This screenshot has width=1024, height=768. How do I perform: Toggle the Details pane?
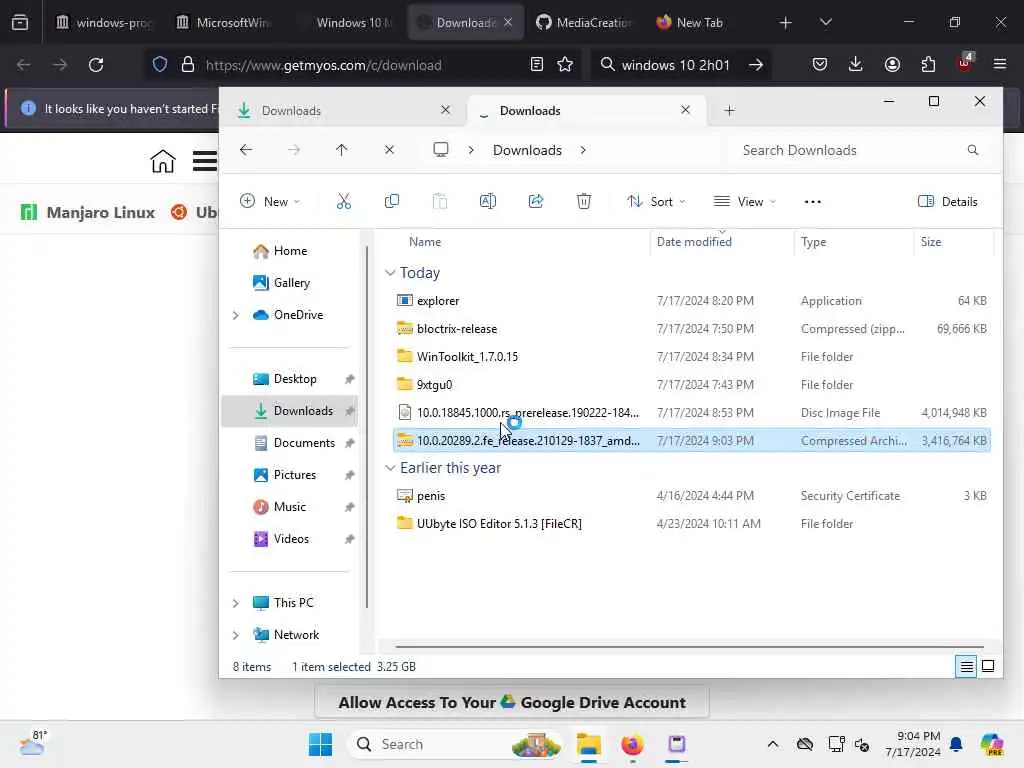coord(948,201)
